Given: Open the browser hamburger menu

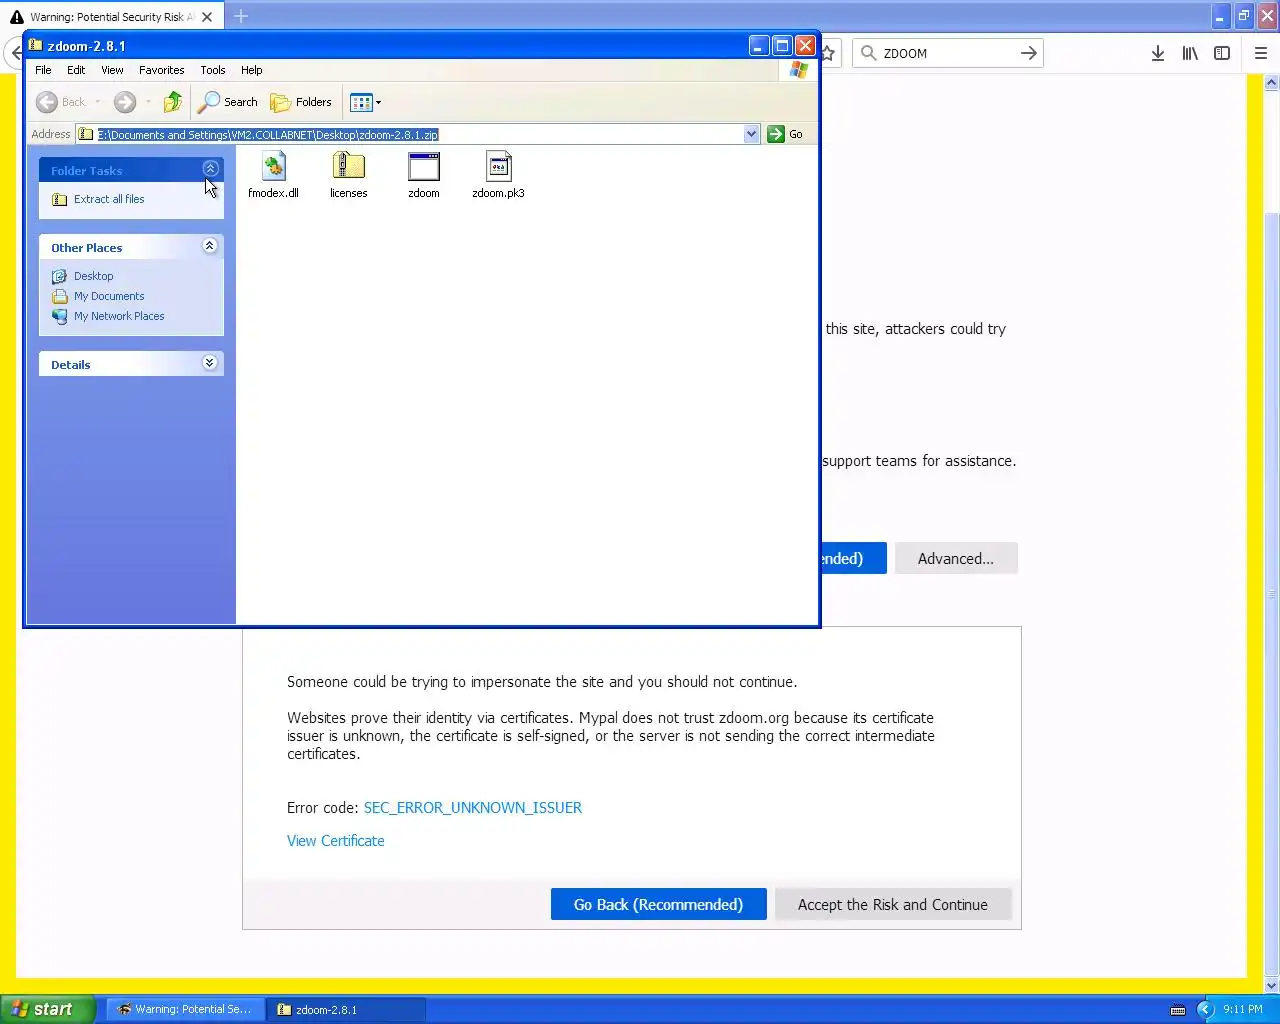Looking at the screenshot, I should (1261, 53).
